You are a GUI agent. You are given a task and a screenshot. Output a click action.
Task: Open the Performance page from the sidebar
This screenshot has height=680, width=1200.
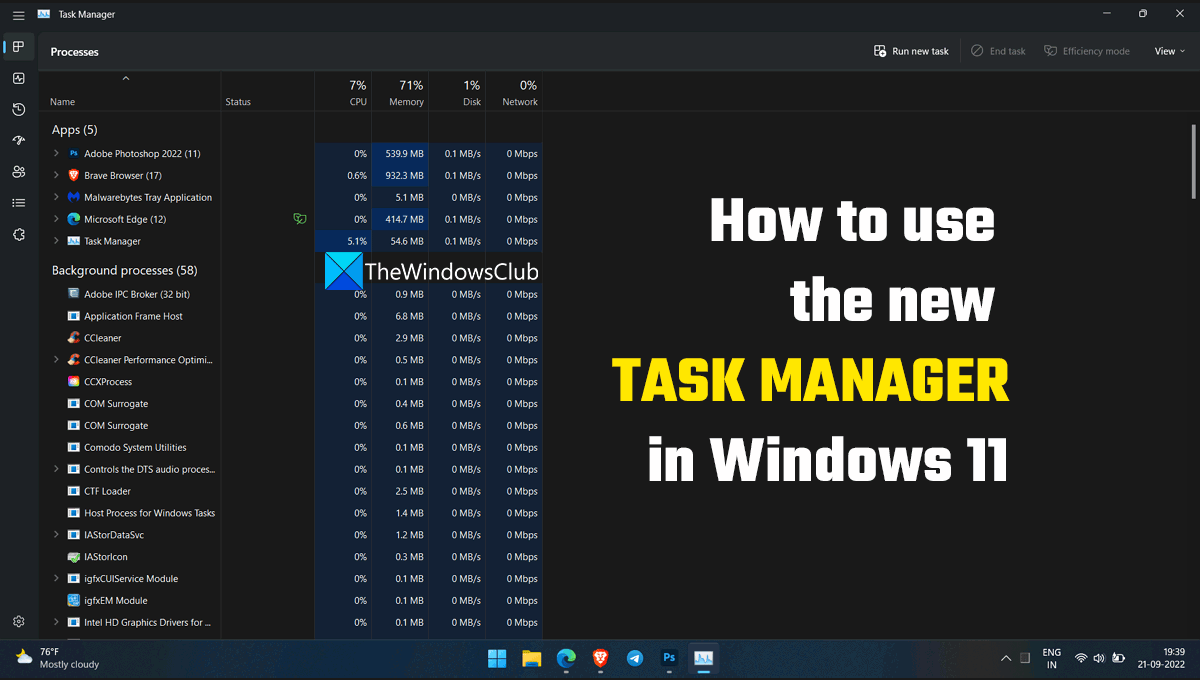18,78
